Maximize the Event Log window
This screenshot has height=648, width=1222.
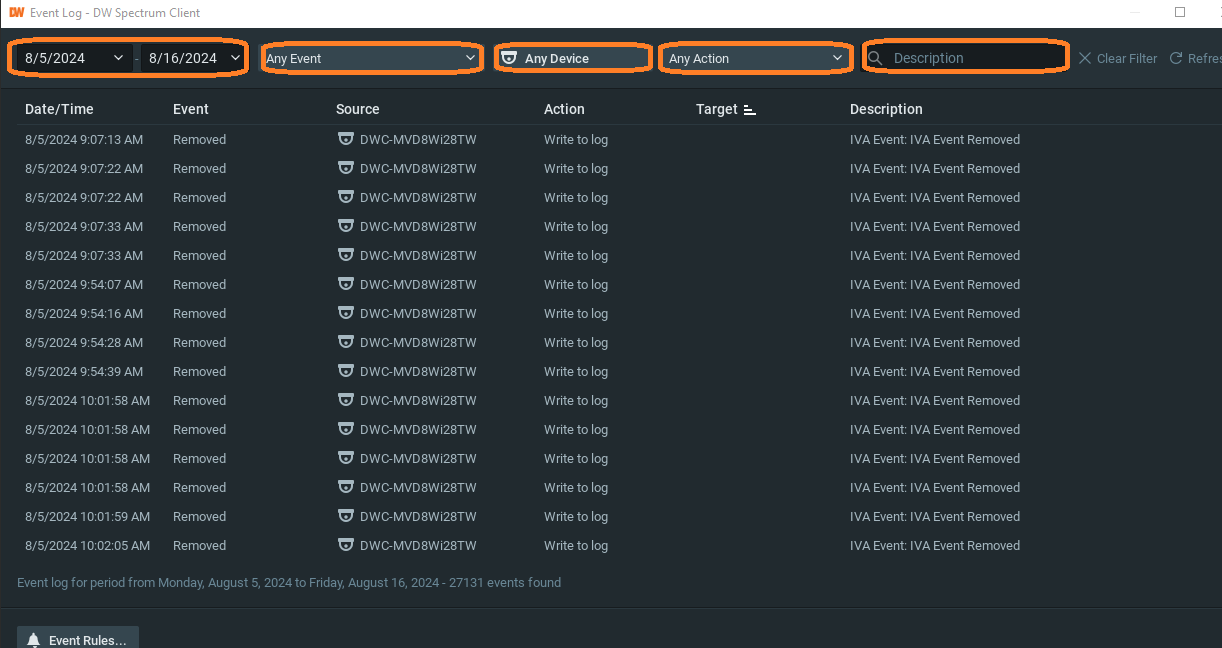point(1180,13)
